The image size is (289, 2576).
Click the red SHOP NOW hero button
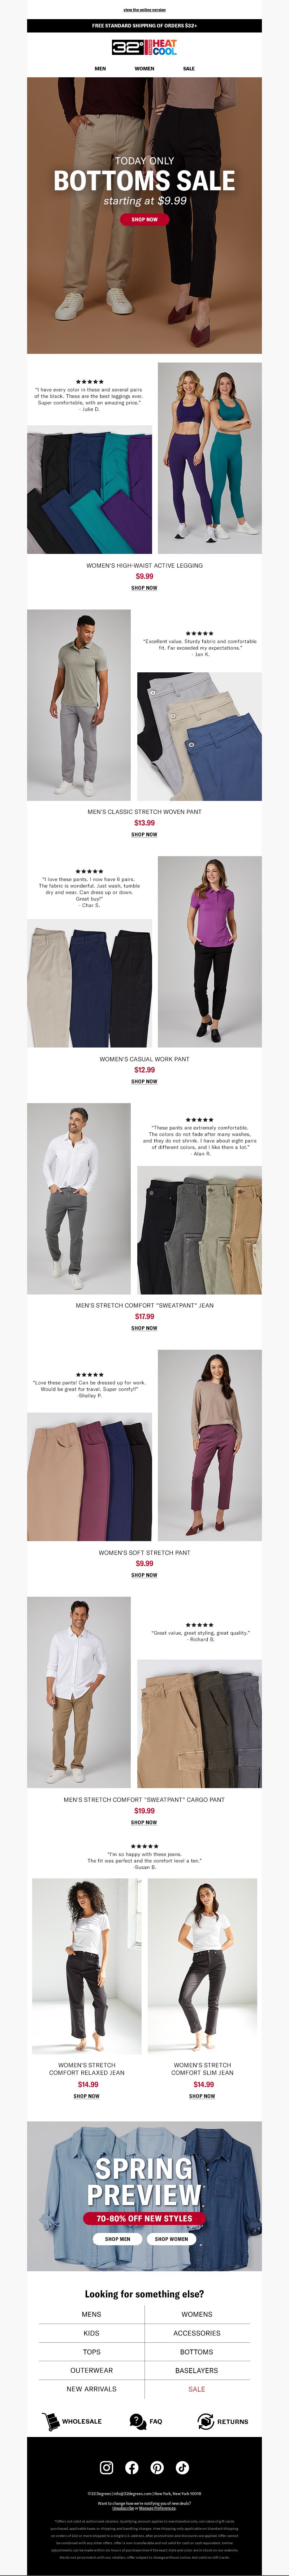click(144, 219)
